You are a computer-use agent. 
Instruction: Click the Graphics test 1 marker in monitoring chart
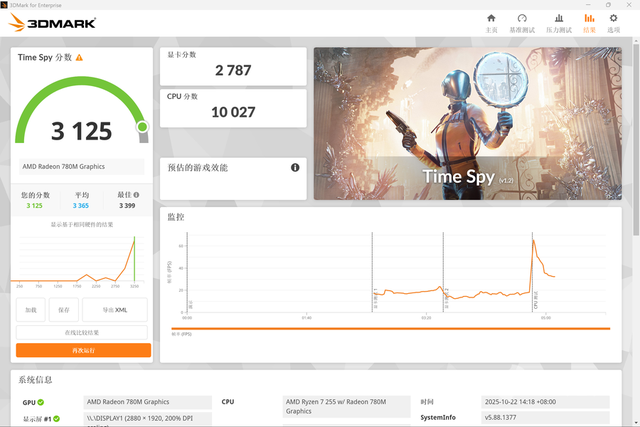click(x=372, y=272)
